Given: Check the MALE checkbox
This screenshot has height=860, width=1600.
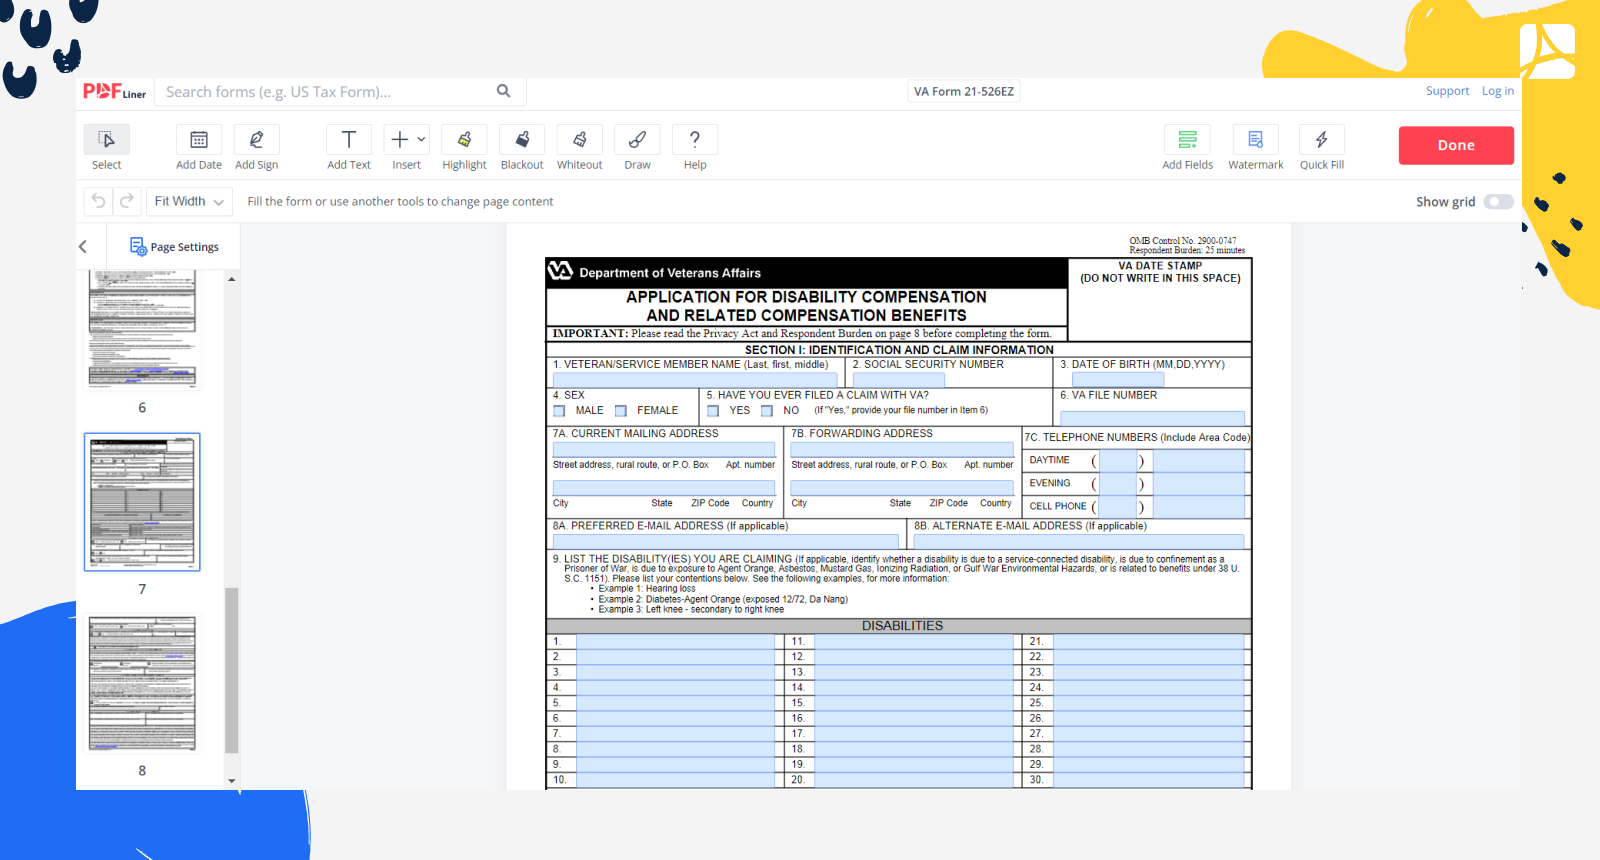Looking at the screenshot, I should (x=560, y=411).
